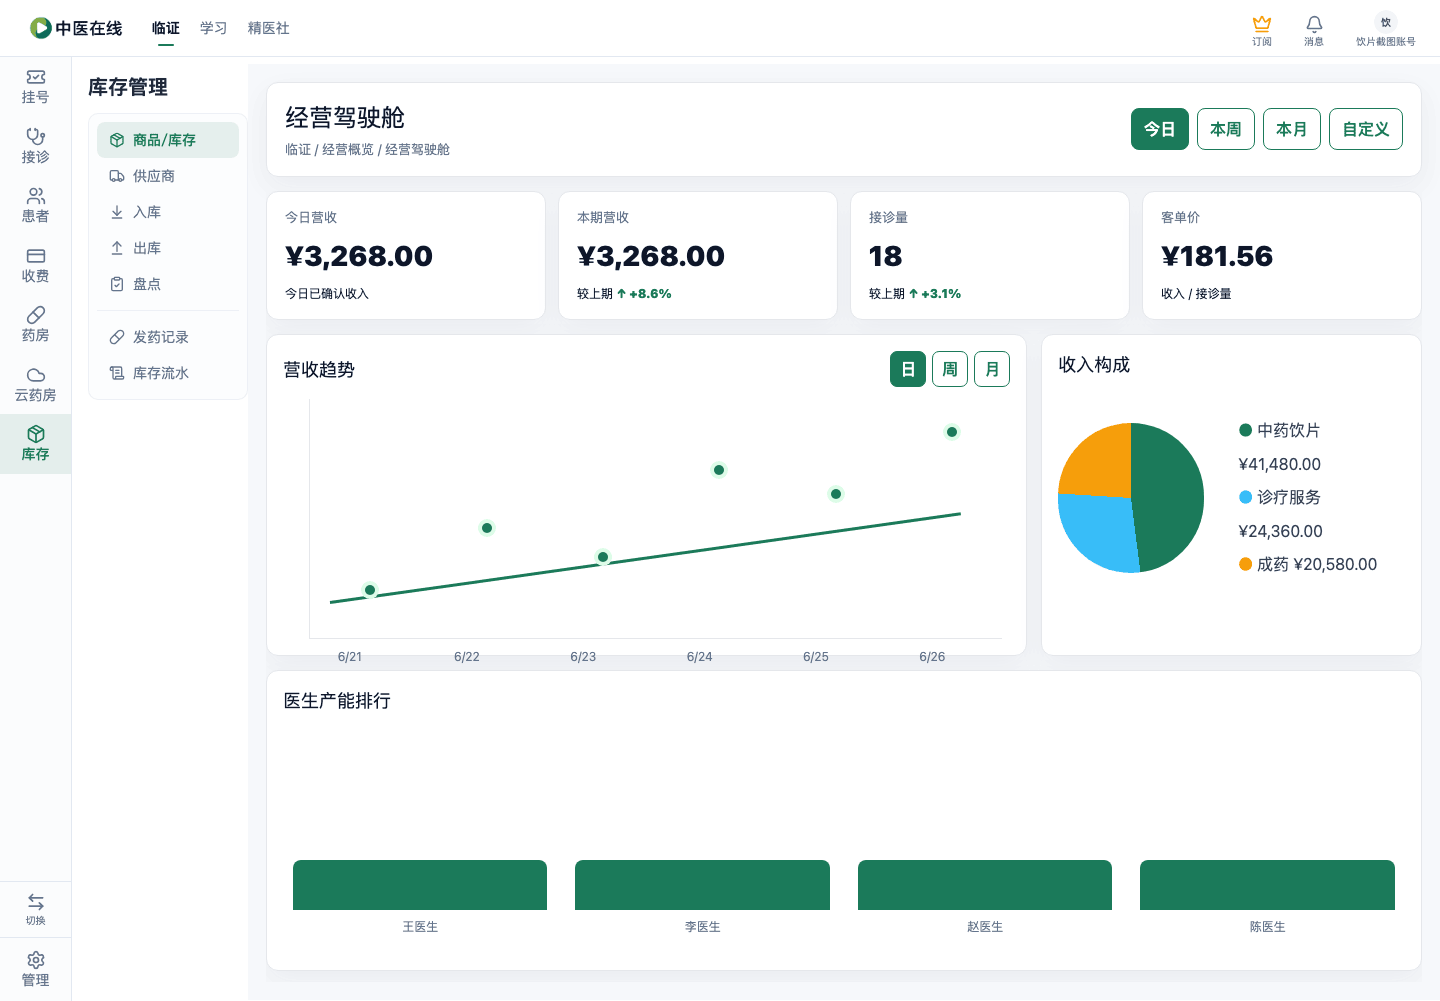Screen dimensions: 1440x1001
Task: Open 消息 notifications bell
Action: click(1314, 30)
